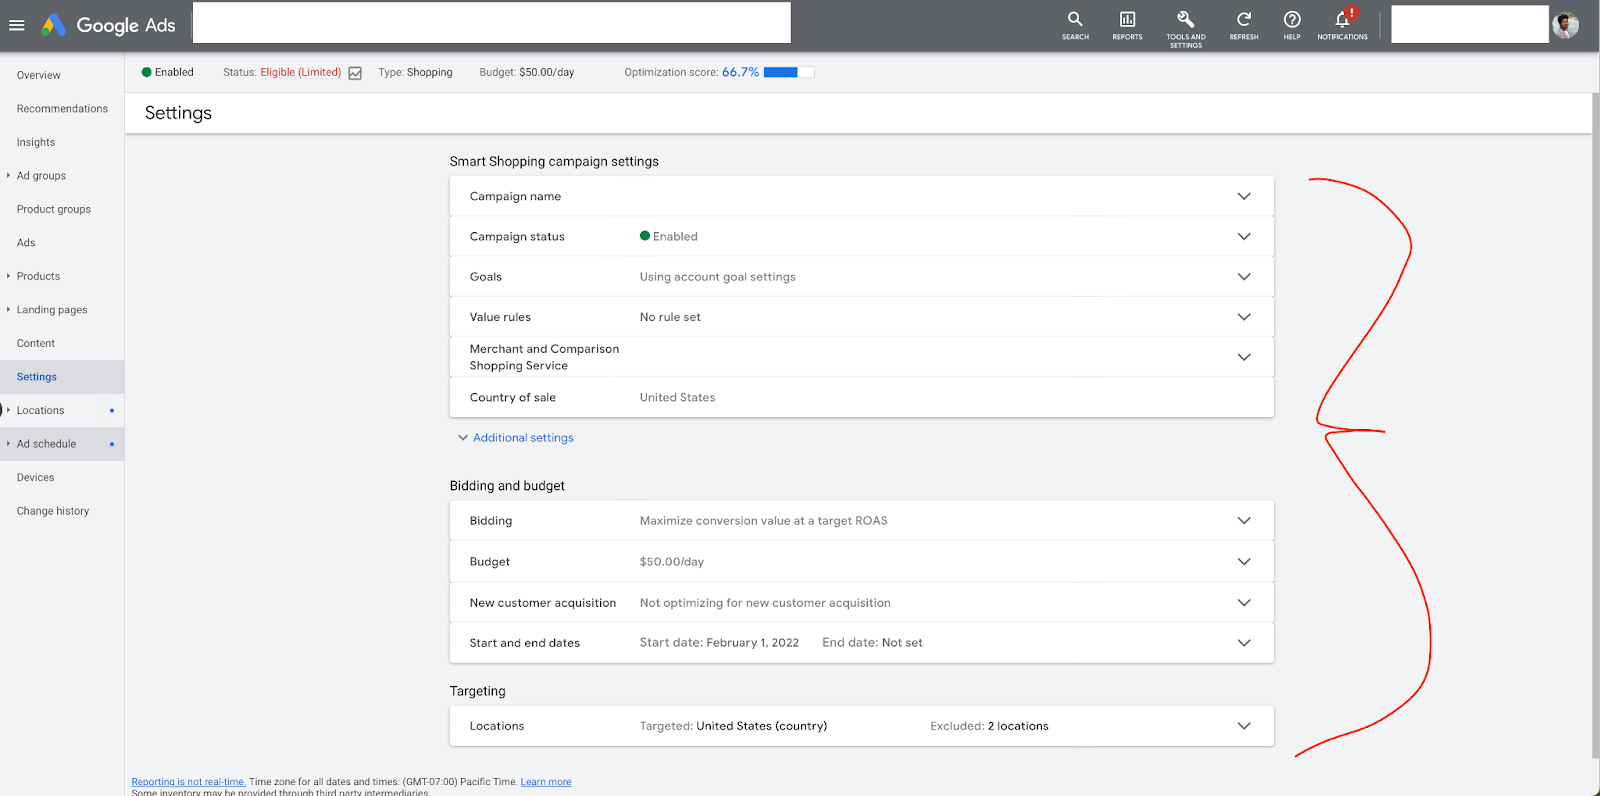Open the hamburger main menu
The image size is (1600, 796).
tap(17, 25)
